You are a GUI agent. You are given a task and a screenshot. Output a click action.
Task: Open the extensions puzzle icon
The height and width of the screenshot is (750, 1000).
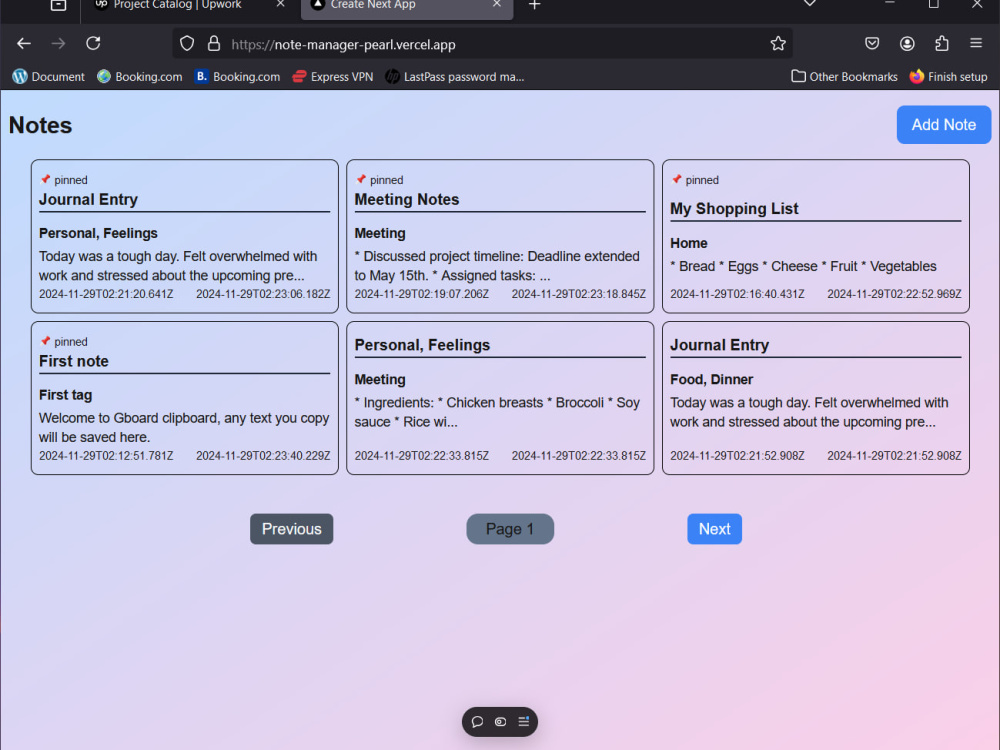click(941, 43)
